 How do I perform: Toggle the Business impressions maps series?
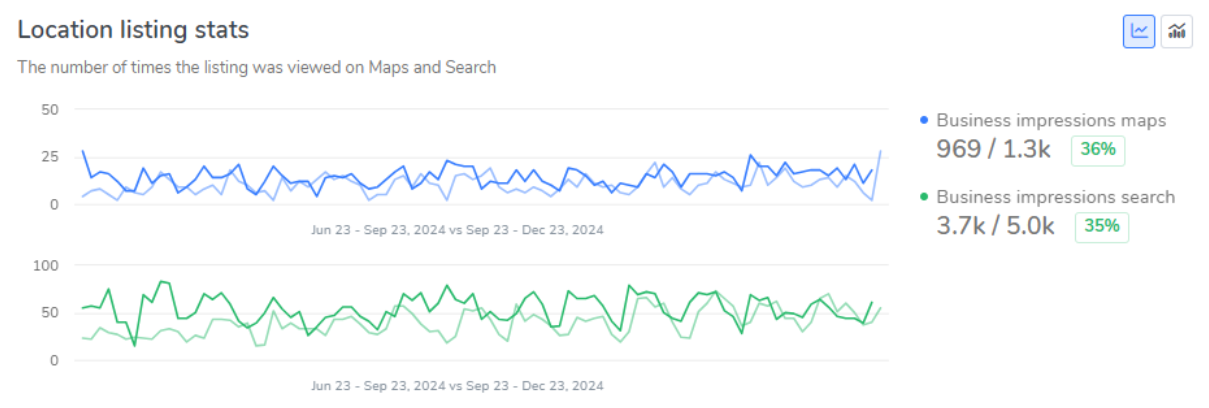pos(1050,121)
